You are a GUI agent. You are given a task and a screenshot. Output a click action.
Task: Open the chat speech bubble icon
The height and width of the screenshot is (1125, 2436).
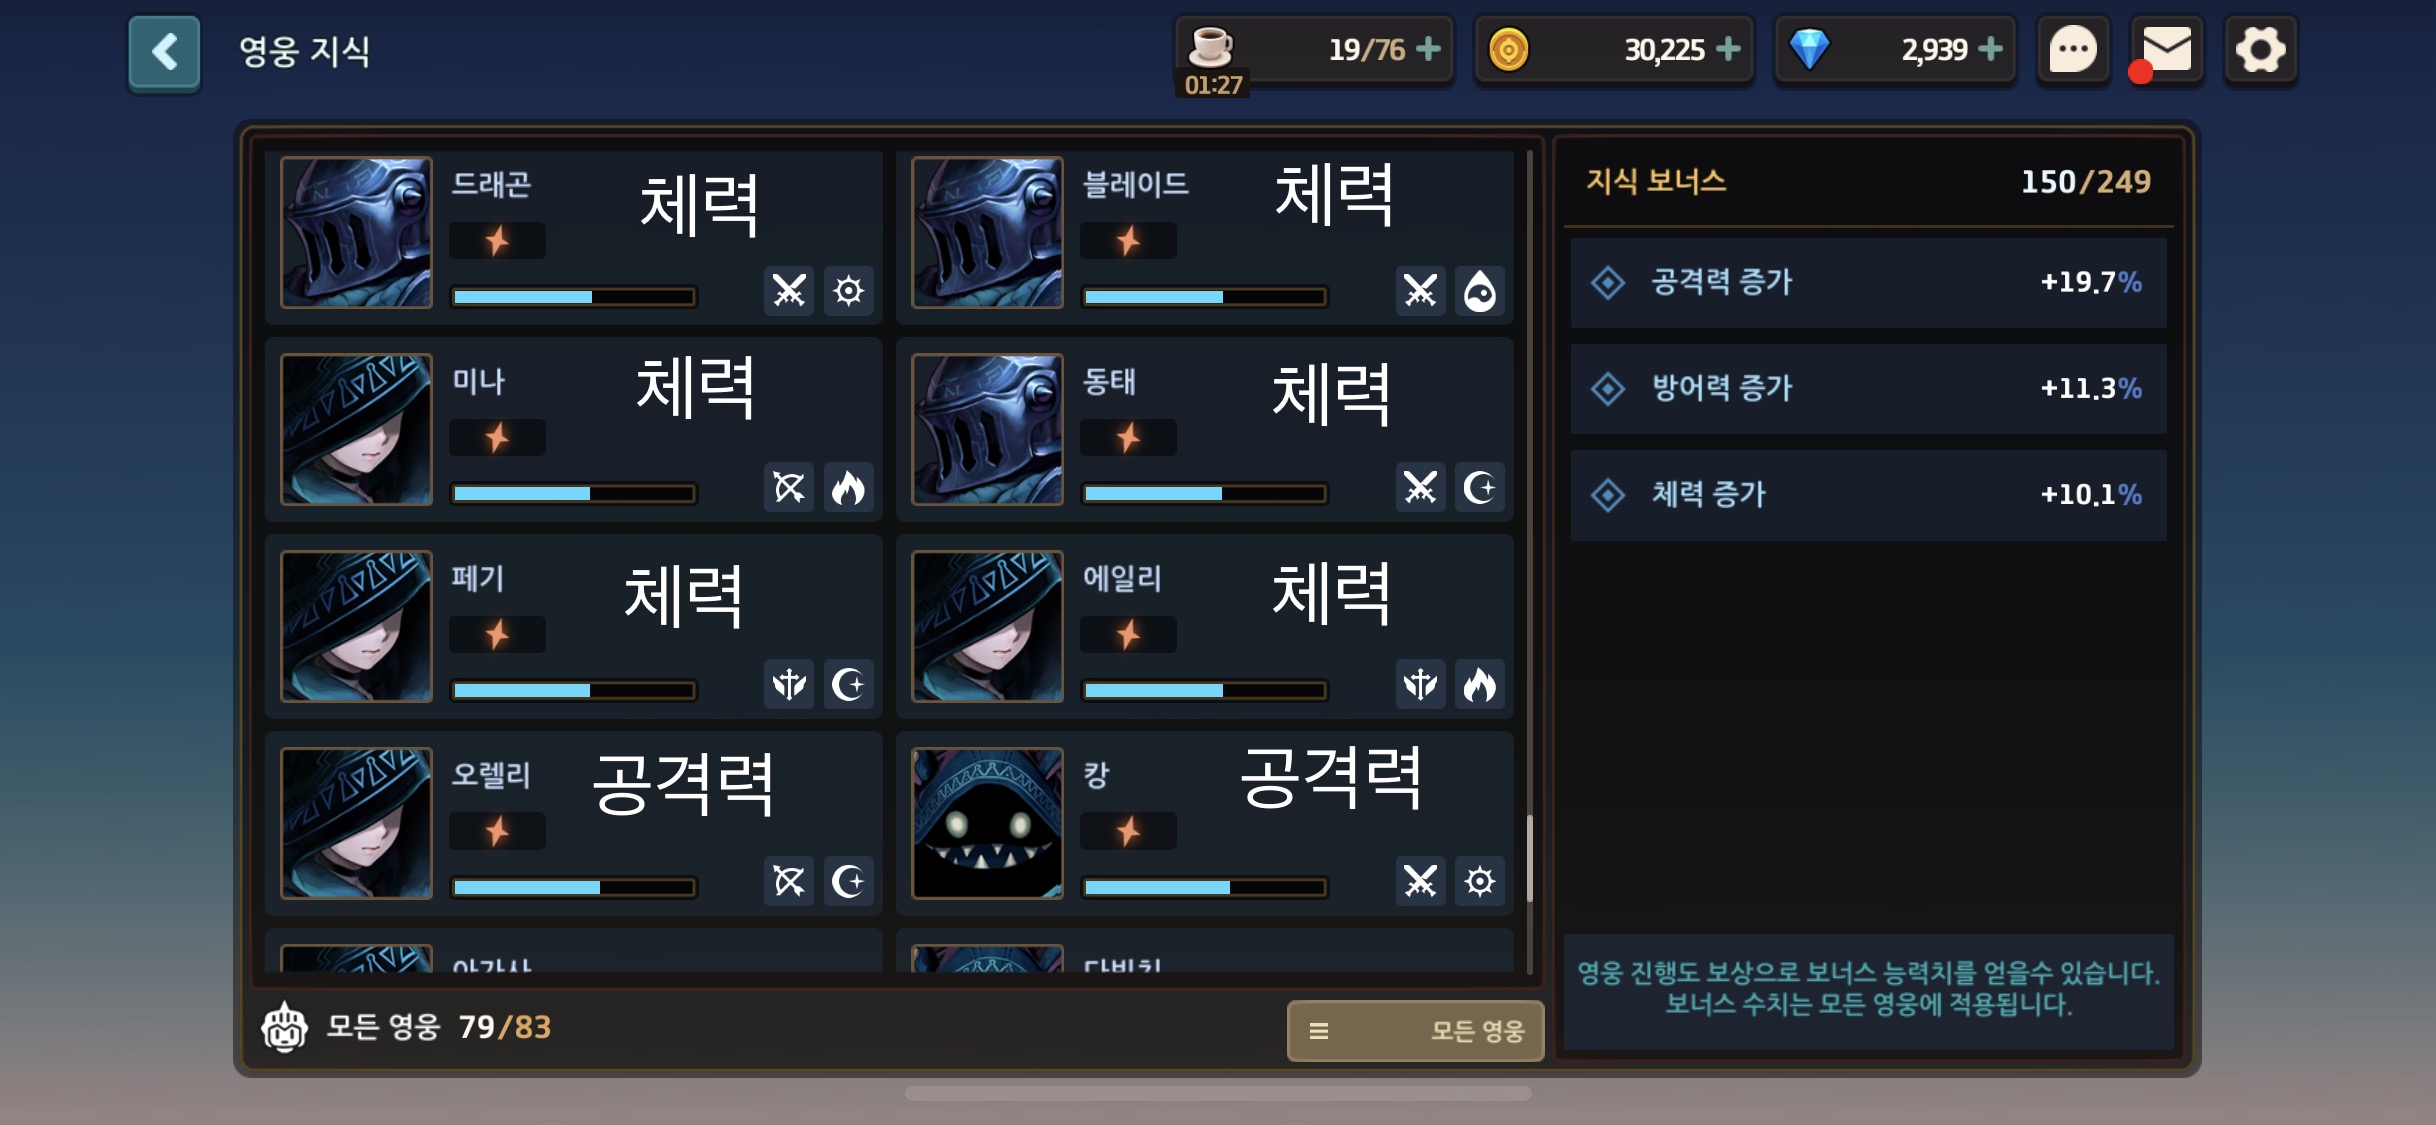pyautogui.click(x=2073, y=50)
